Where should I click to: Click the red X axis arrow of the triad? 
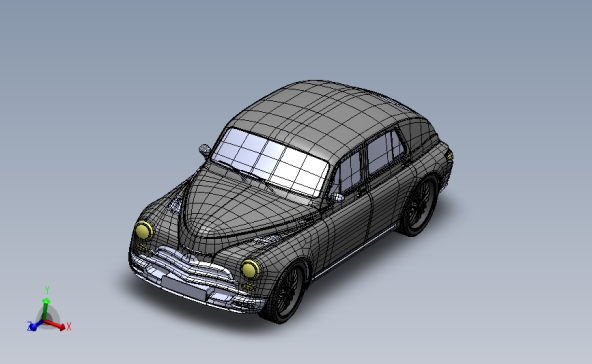click(x=55, y=325)
